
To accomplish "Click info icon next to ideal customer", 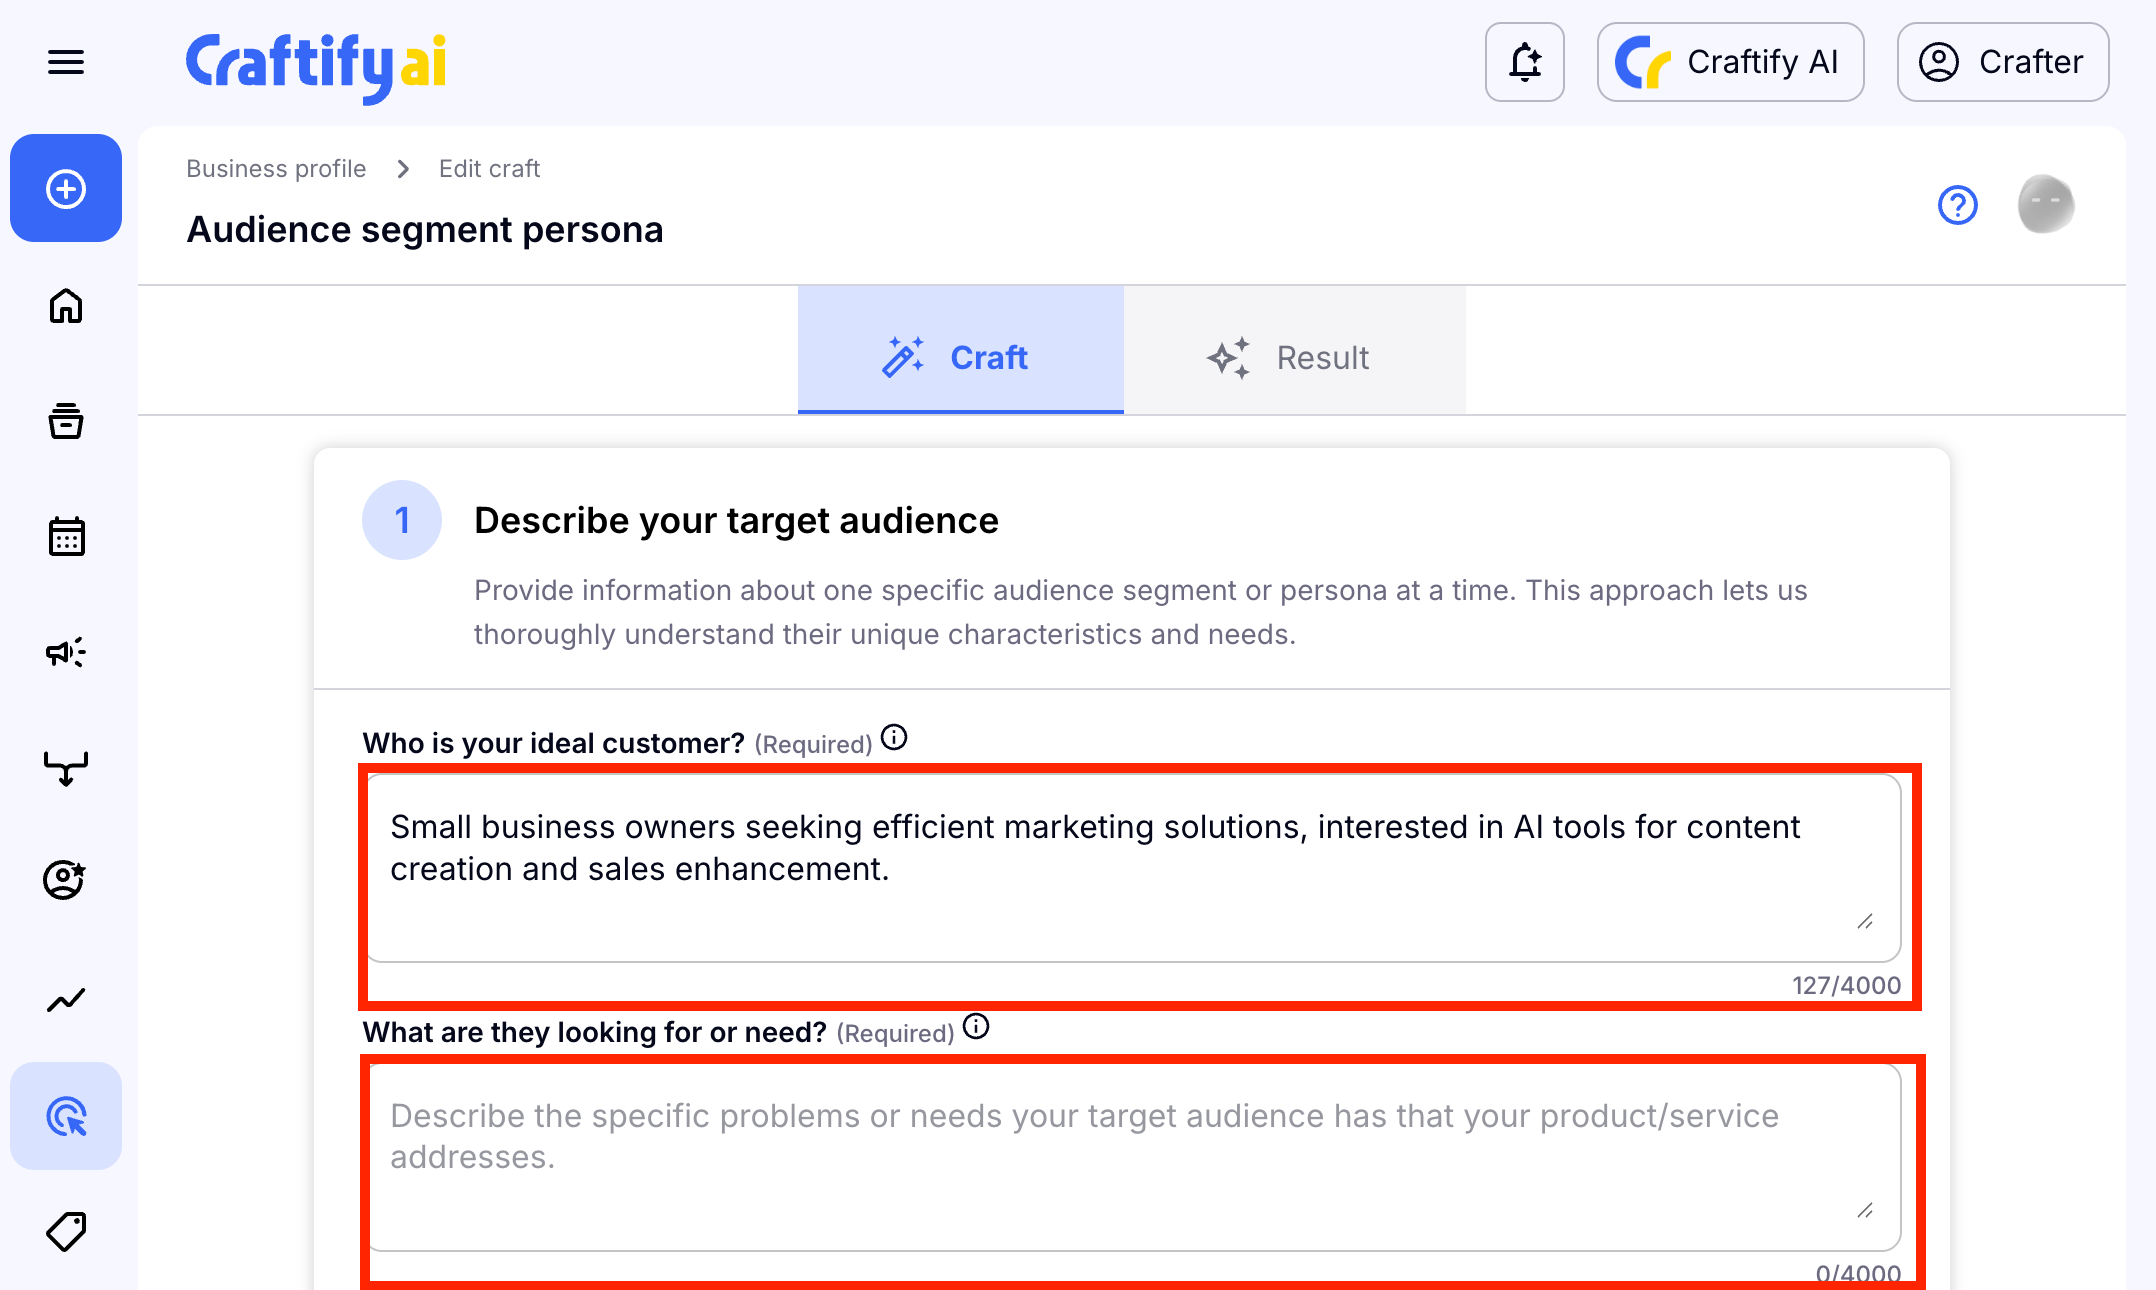I will tap(894, 738).
